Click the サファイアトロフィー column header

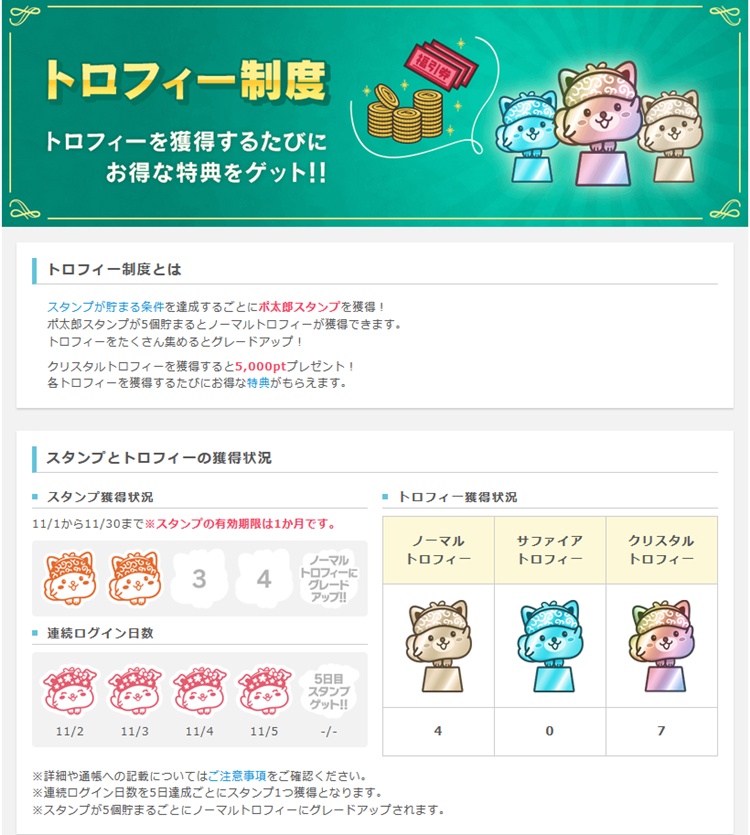(550, 550)
